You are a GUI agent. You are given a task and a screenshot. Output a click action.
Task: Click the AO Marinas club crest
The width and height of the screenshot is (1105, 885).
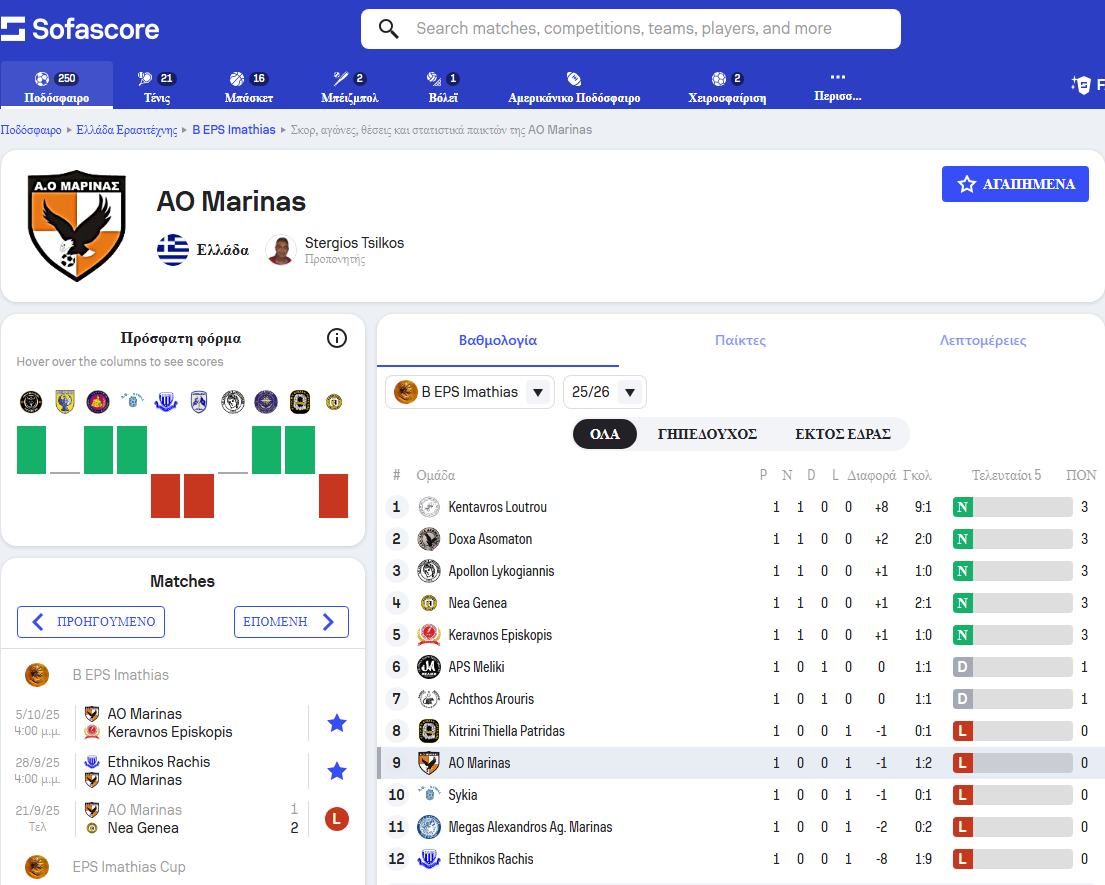pos(77,225)
